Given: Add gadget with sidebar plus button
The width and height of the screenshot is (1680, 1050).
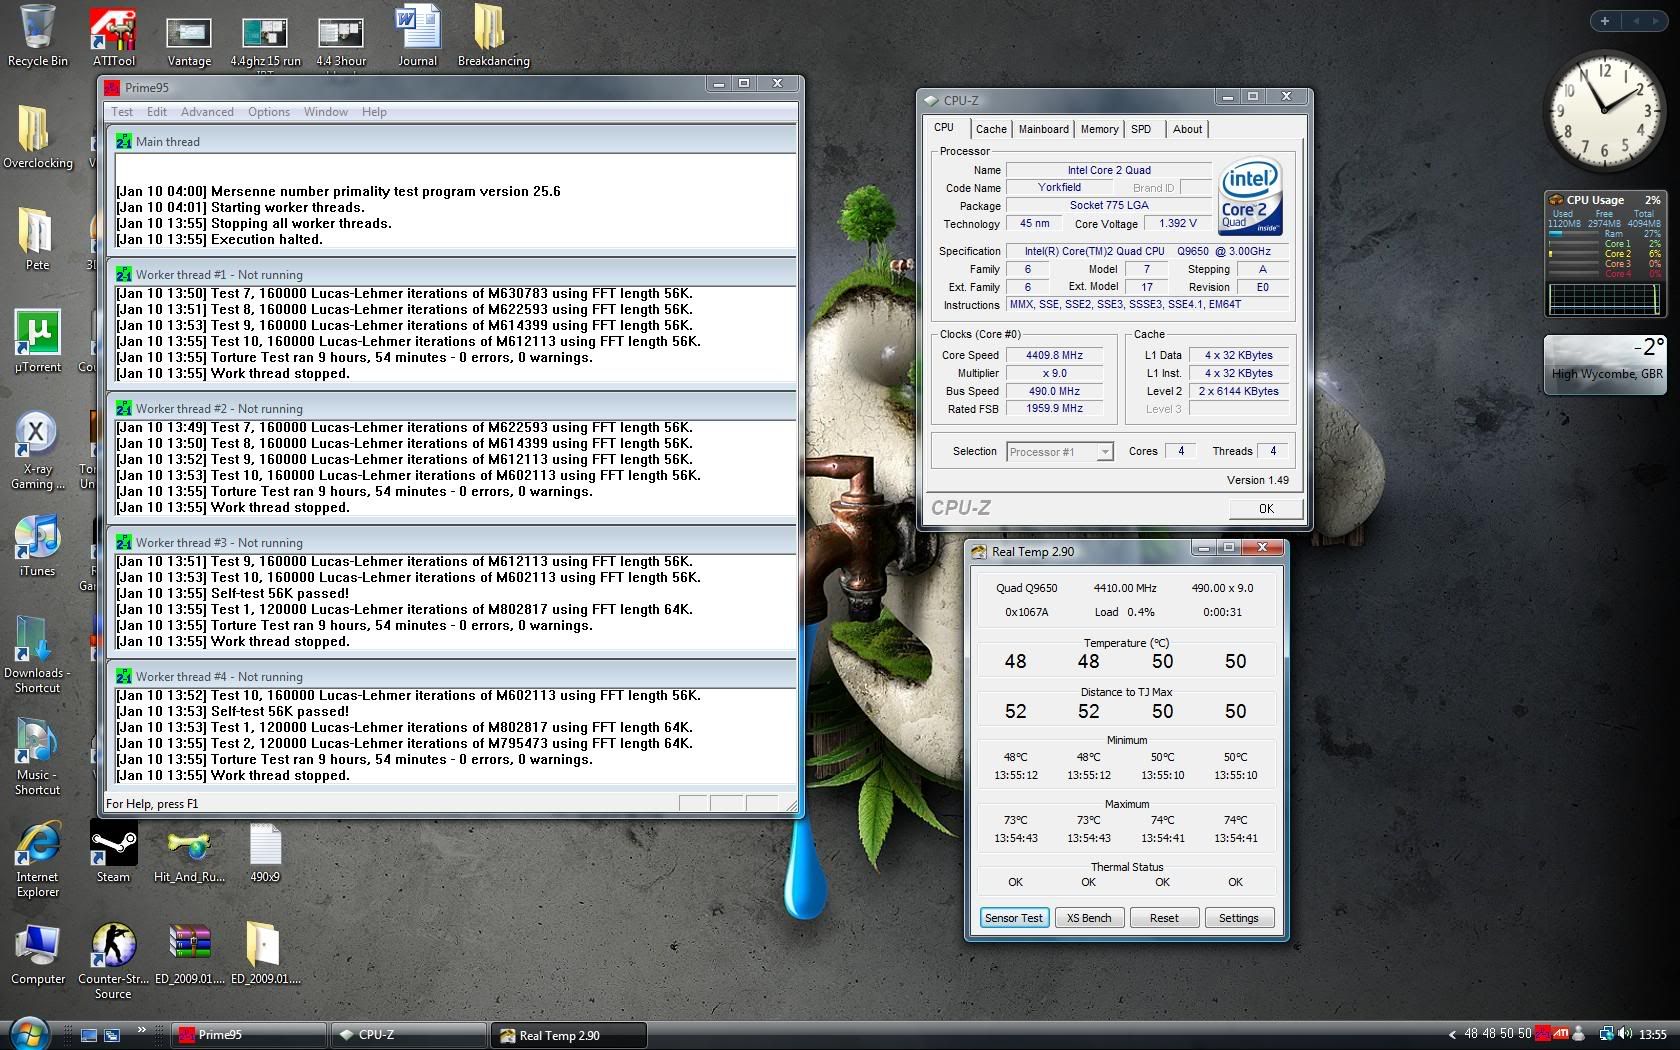Looking at the screenshot, I should (1605, 21).
